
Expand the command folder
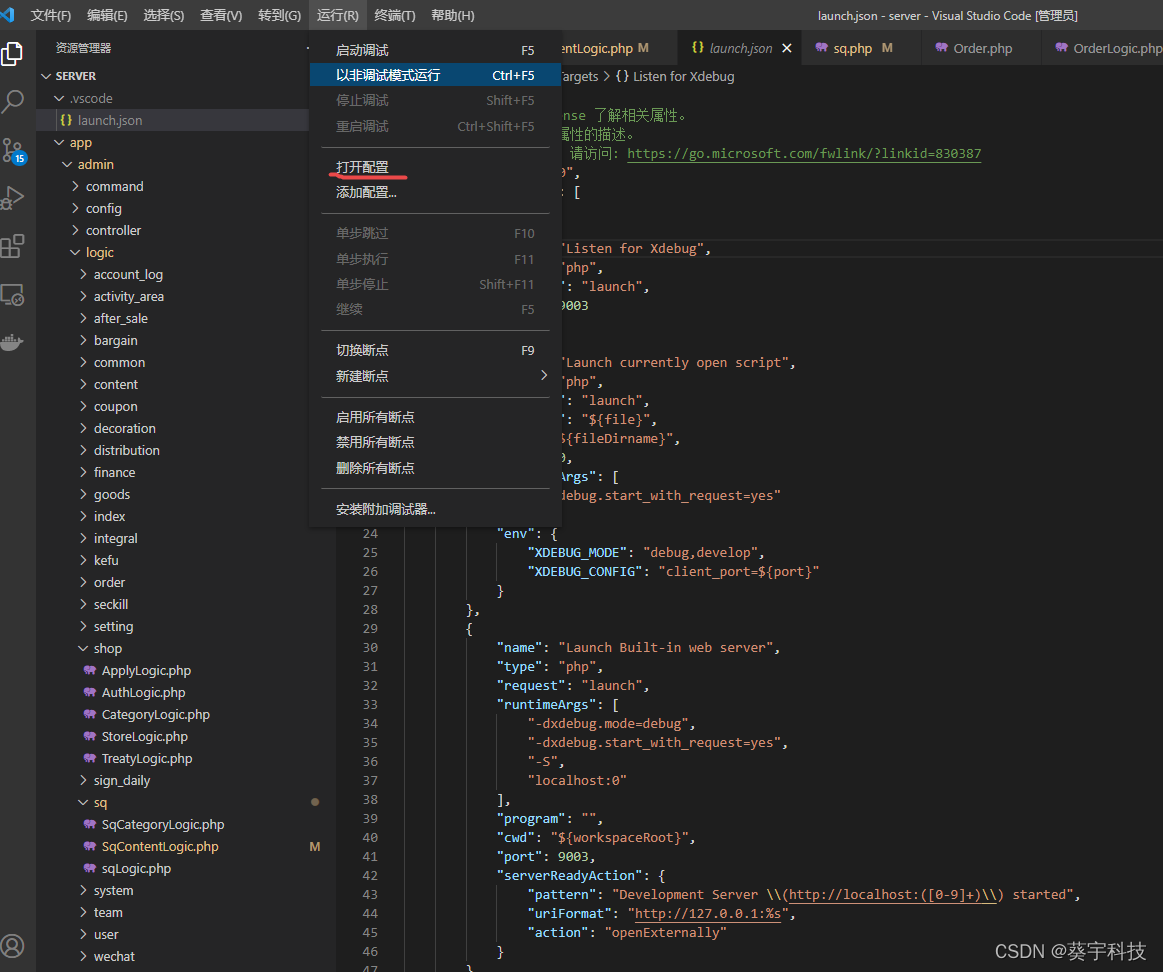(x=75, y=186)
